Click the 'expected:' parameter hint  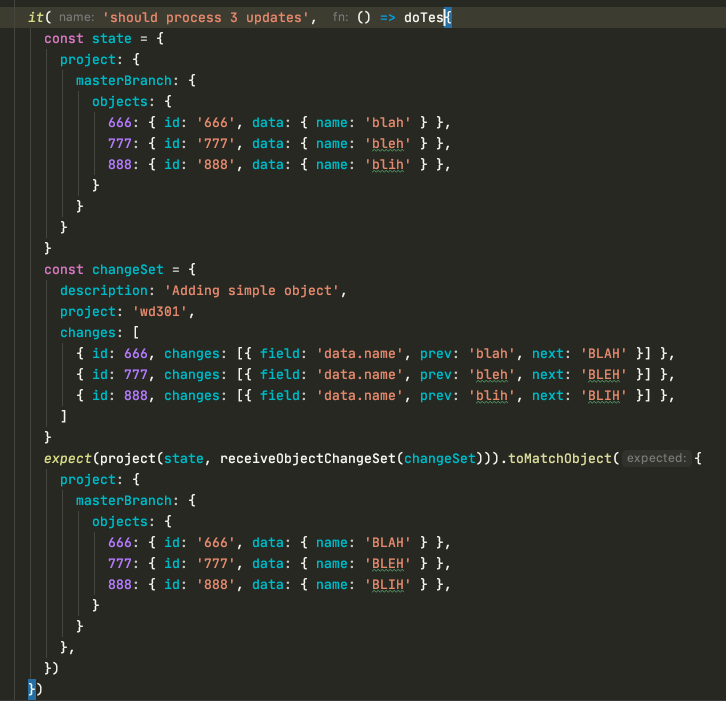(656, 458)
